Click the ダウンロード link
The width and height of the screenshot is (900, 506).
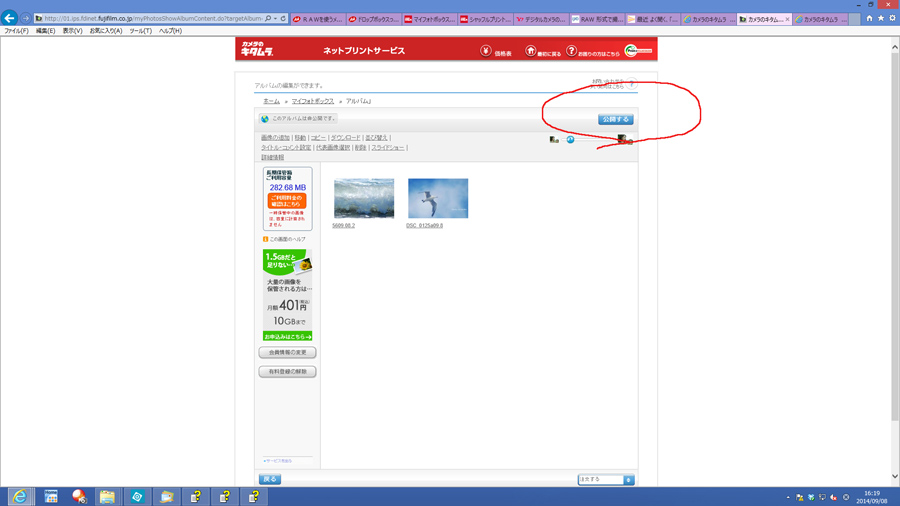tap(346, 138)
